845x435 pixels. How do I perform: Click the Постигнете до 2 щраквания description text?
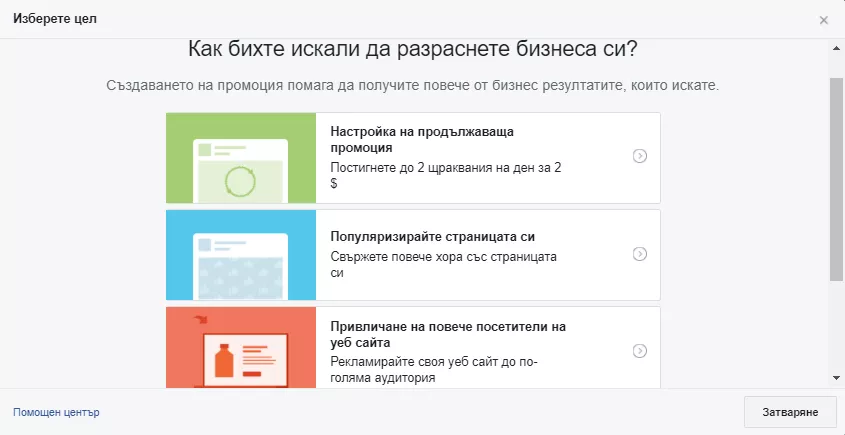[446, 175]
